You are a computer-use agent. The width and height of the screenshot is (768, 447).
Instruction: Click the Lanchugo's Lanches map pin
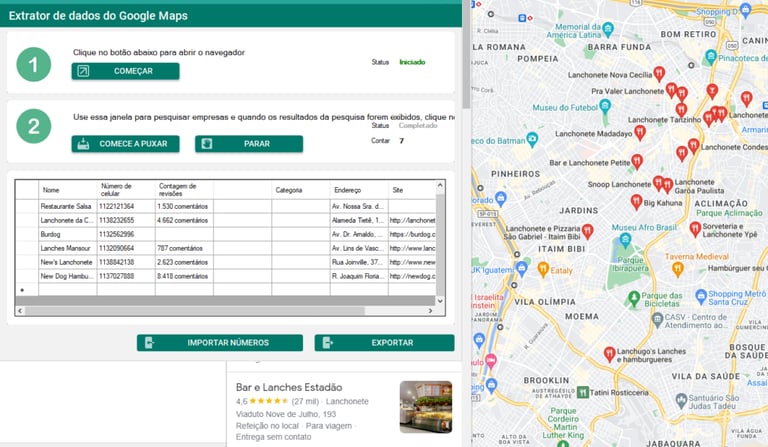click(x=609, y=354)
